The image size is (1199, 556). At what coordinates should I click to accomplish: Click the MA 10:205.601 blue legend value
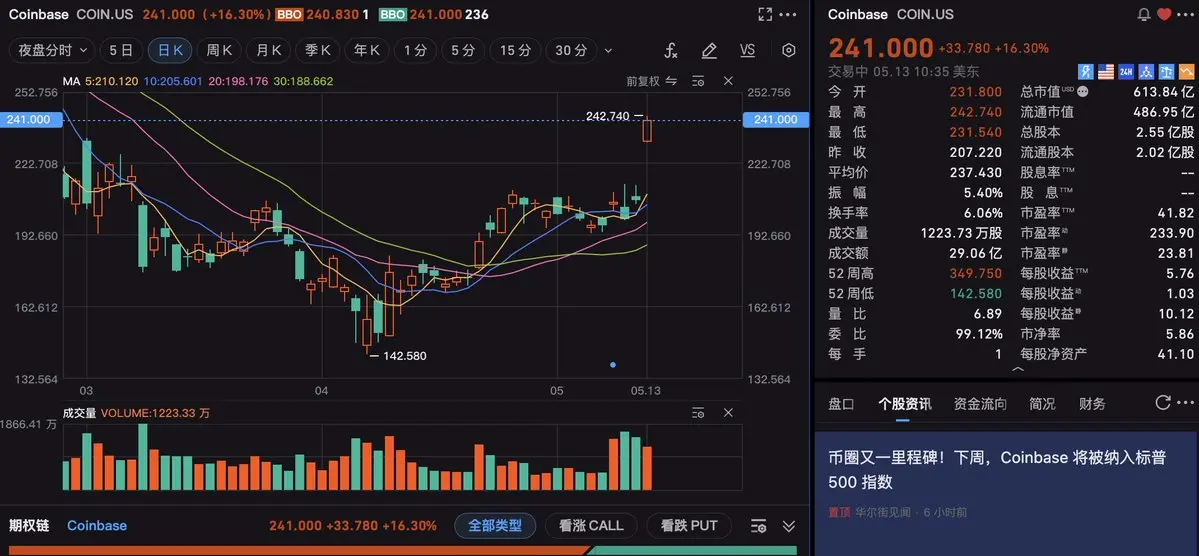coord(173,81)
